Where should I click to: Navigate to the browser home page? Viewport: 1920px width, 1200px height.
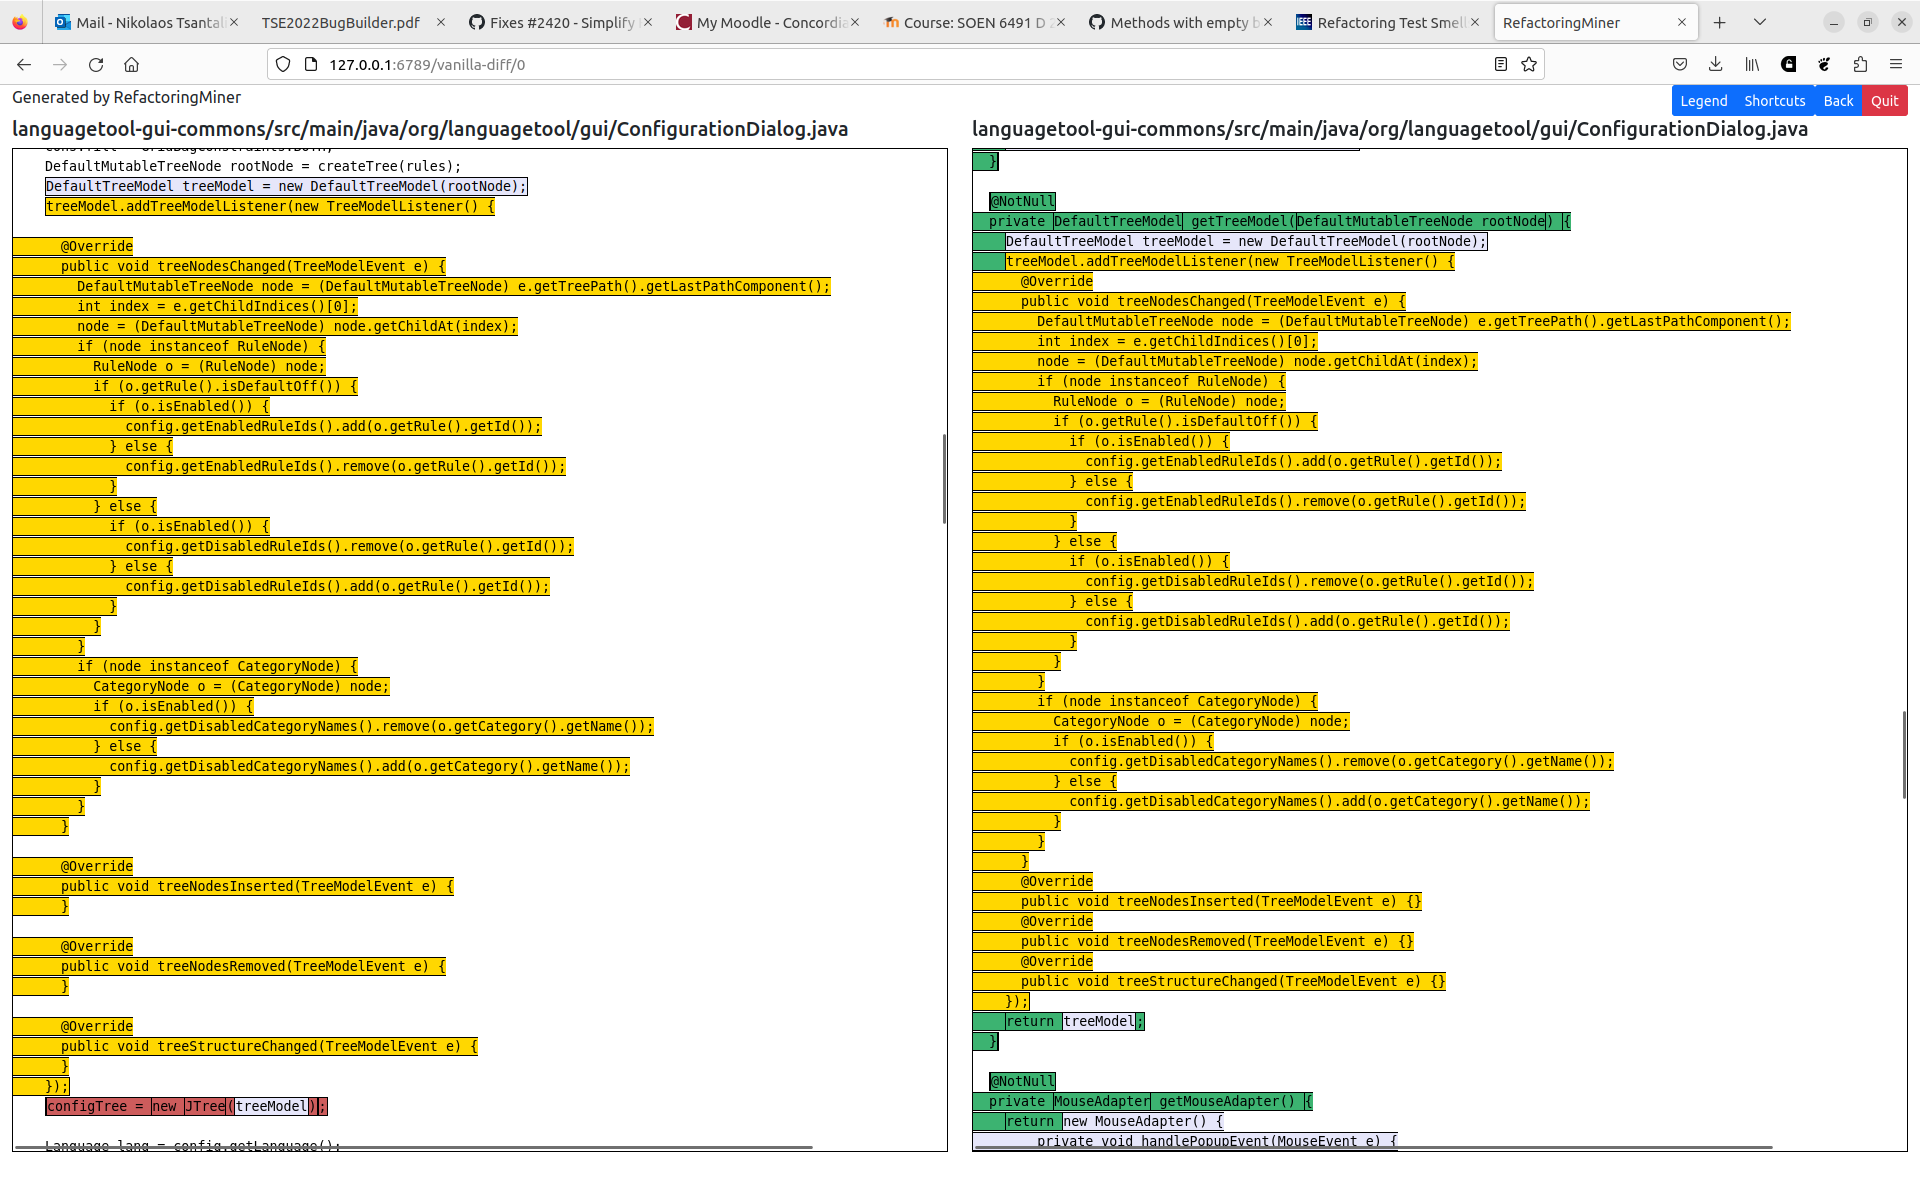pos(131,64)
